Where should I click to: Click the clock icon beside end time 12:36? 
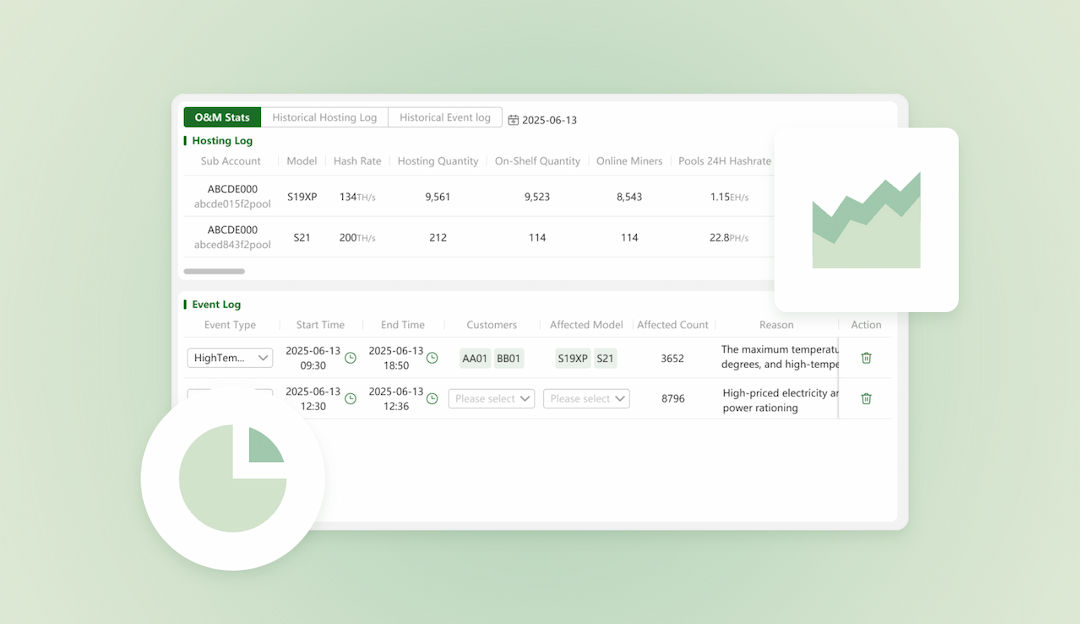(x=431, y=398)
